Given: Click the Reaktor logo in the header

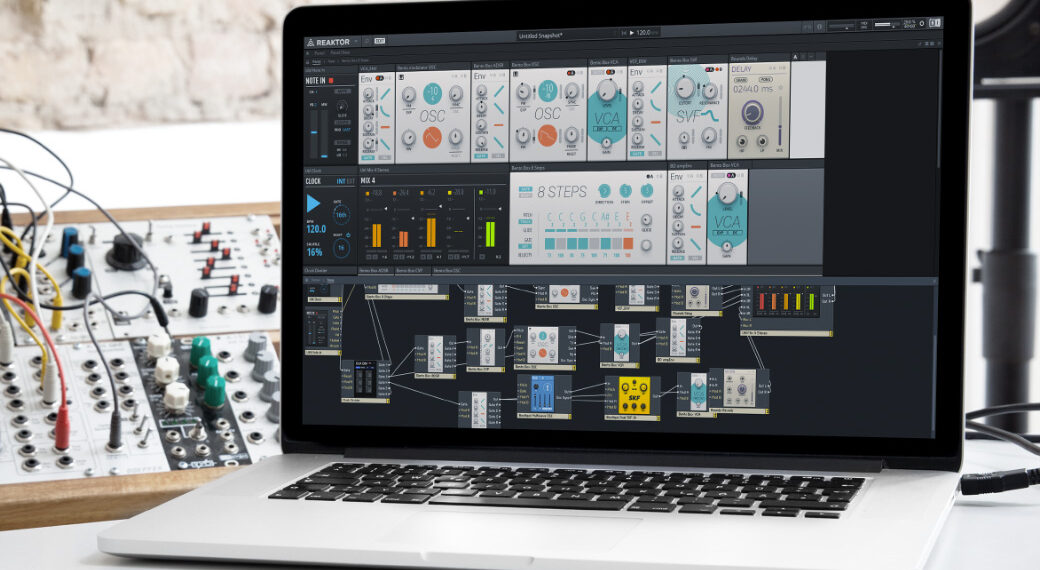Looking at the screenshot, I should point(328,42).
